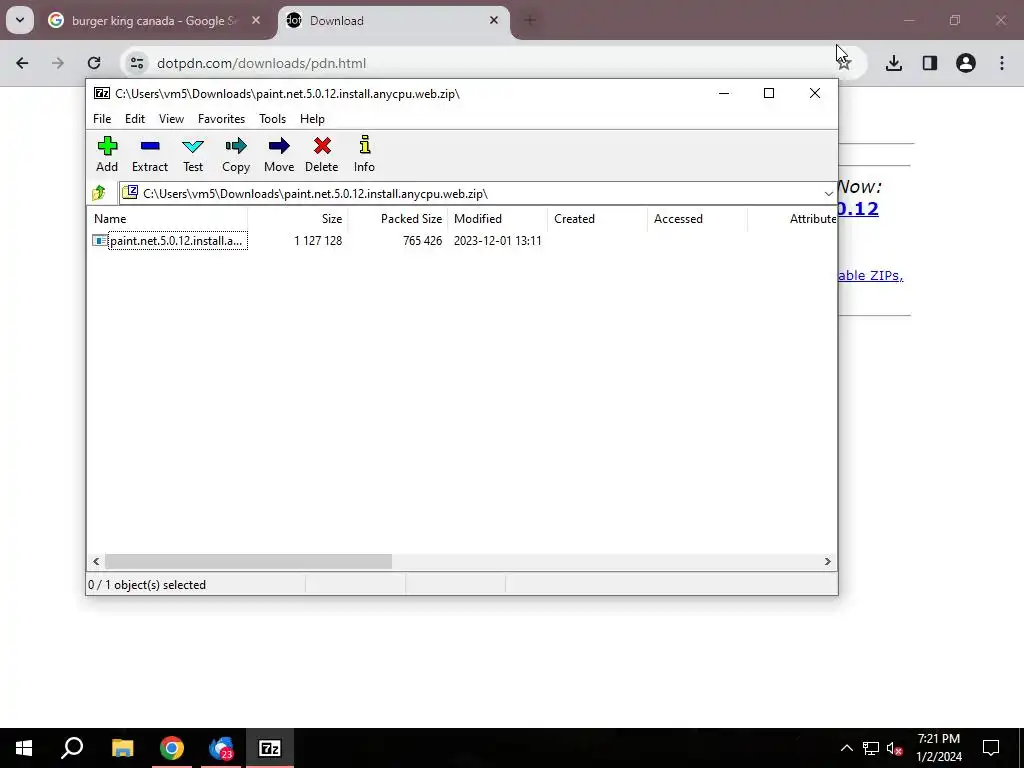Open the Help menu
Image resolution: width=1024 pixels, height=768 pixels.
[312, 119]
